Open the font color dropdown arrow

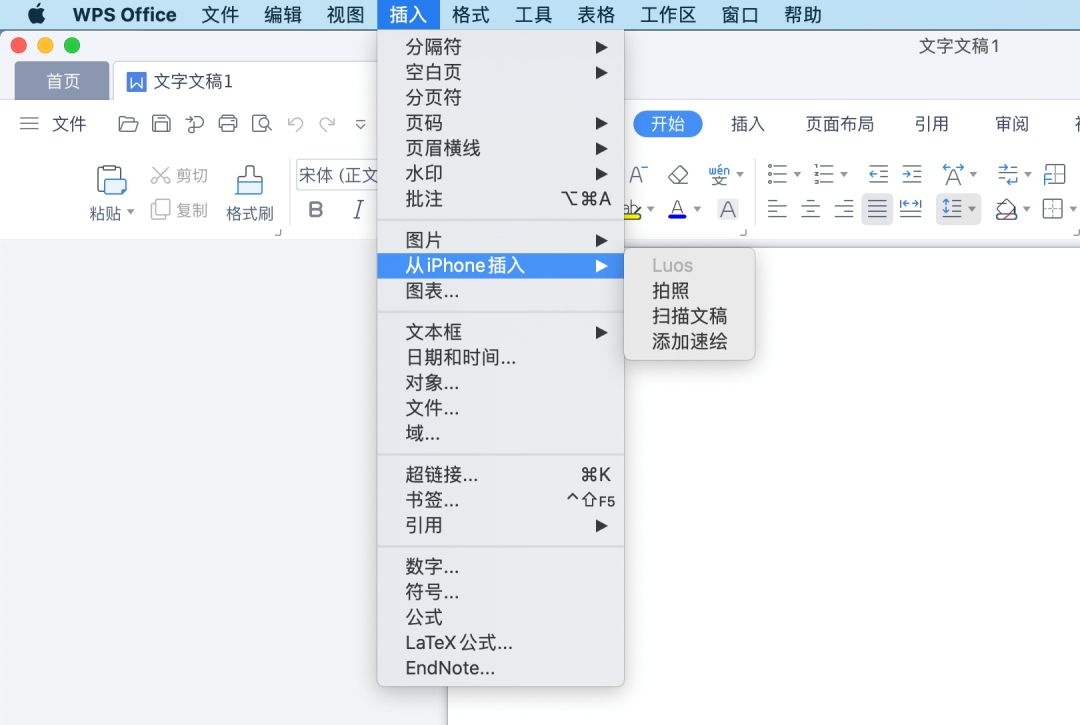coord(697,209)
